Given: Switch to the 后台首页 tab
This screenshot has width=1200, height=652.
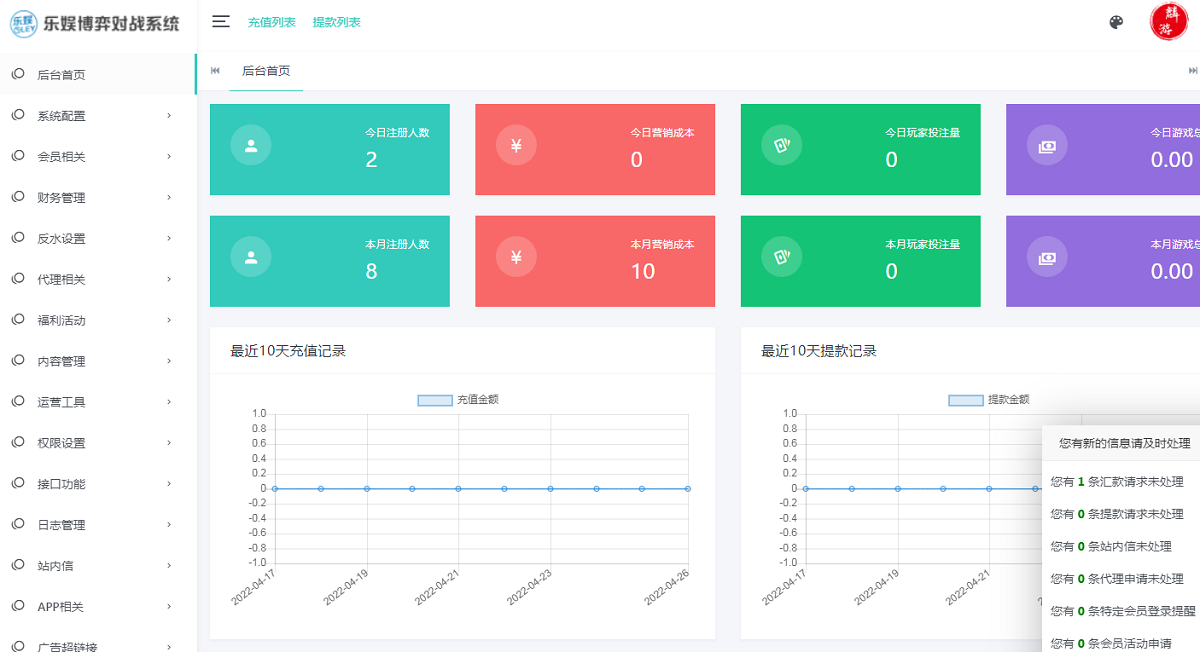Looking at the screenshot, I should [x=266, y=72].
